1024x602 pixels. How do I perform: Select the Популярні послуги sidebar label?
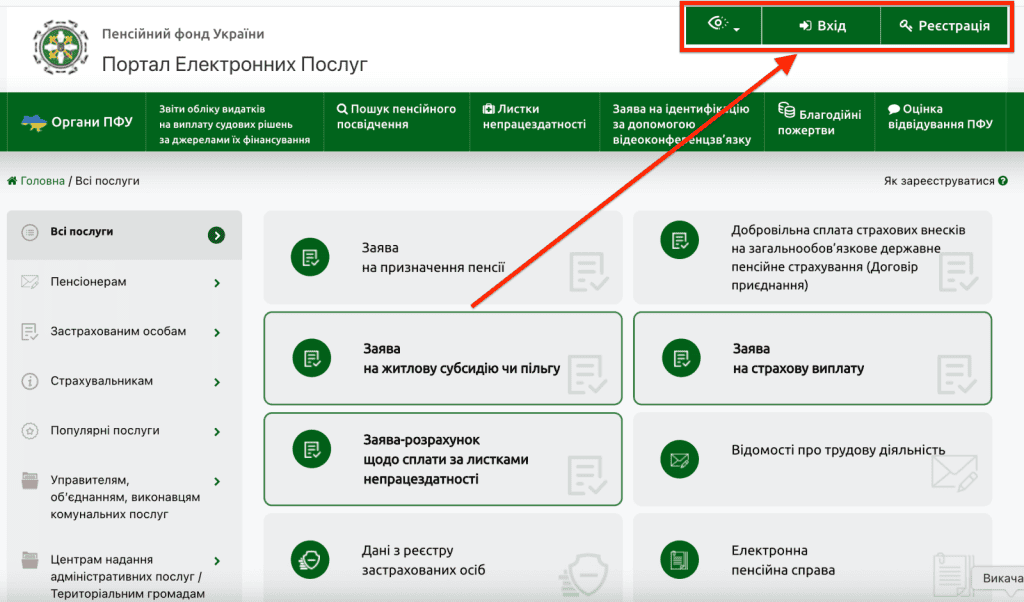(x=104, y=431)
